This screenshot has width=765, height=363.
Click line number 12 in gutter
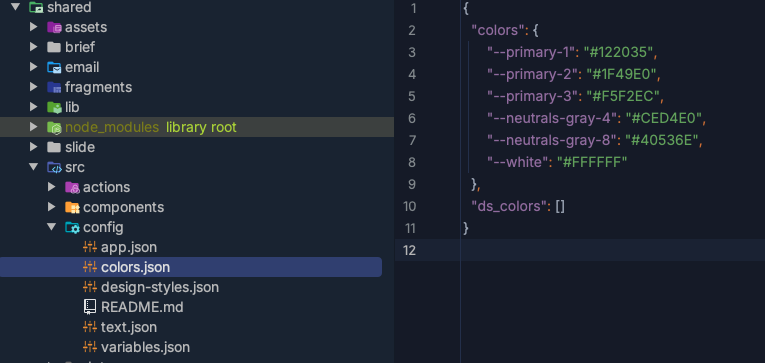point(409,250)
